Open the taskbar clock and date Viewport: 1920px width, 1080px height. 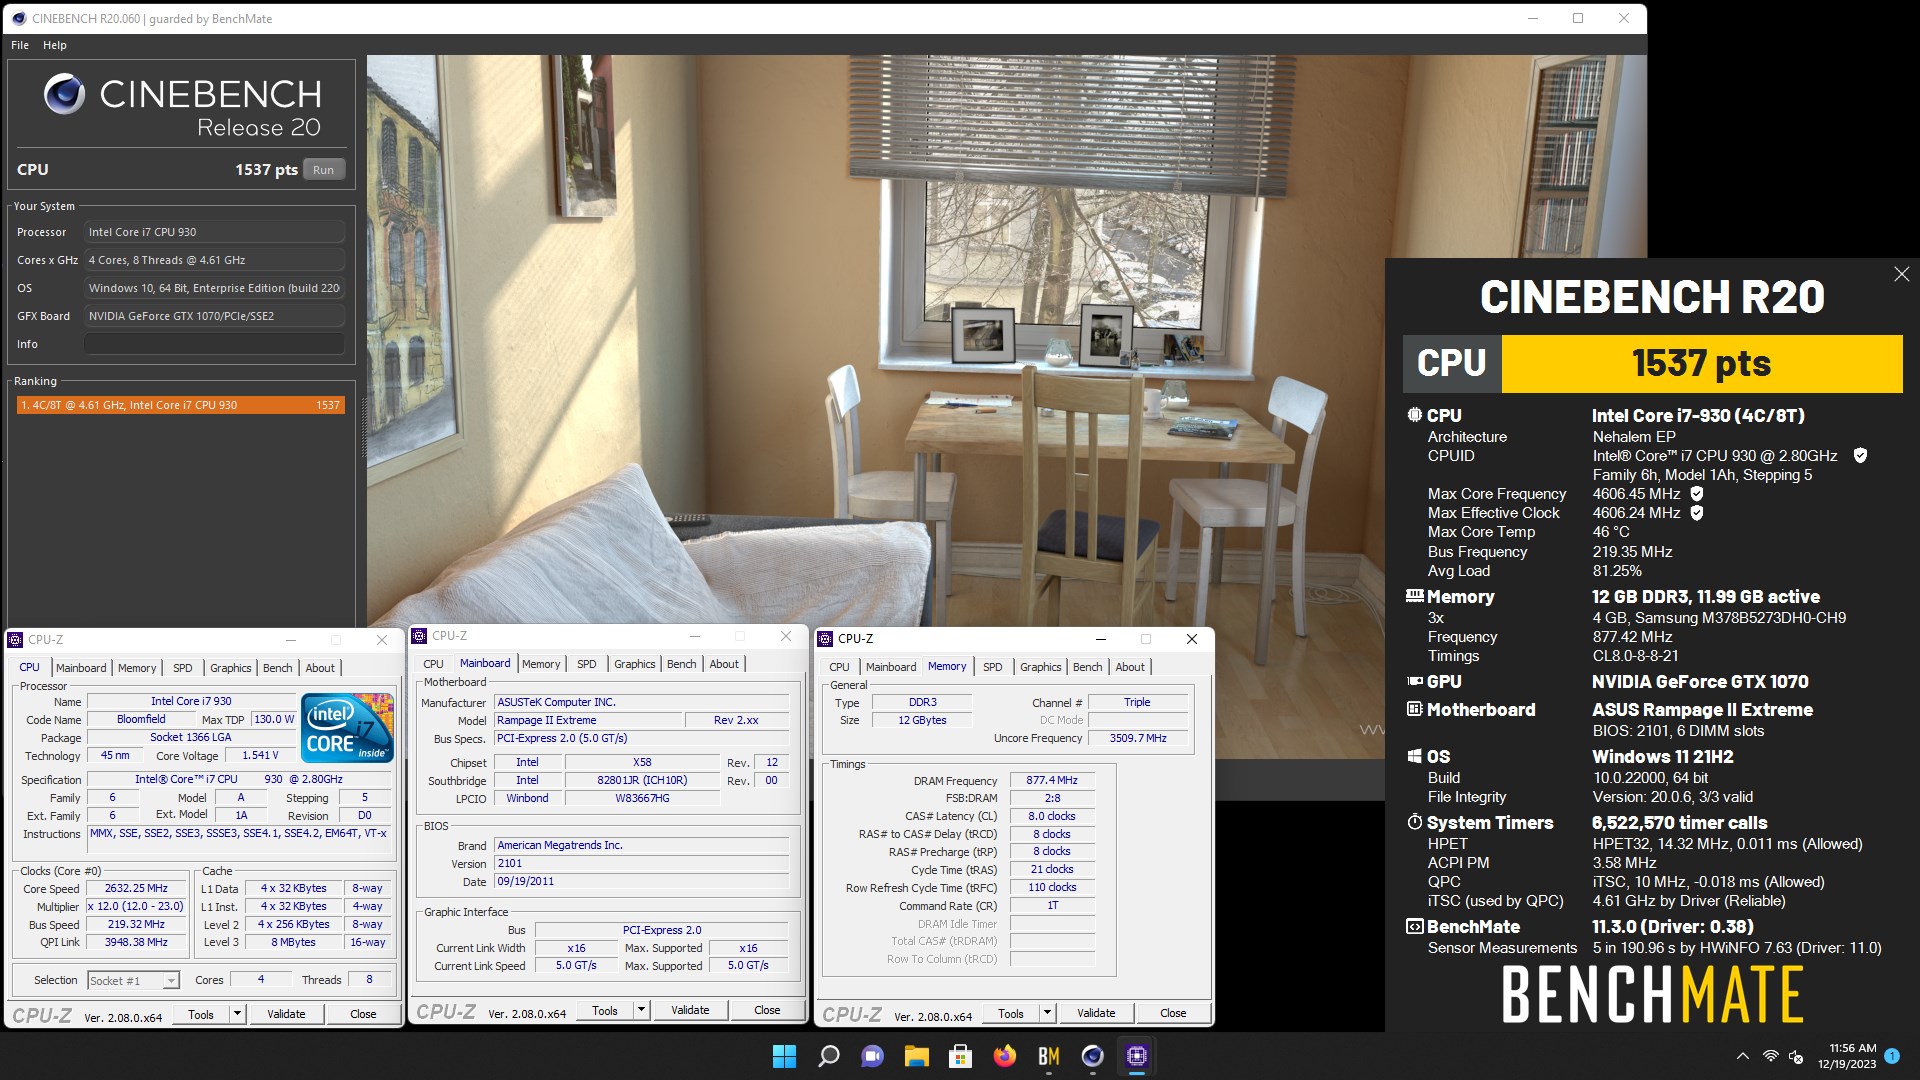(x=1847, y=1056)
